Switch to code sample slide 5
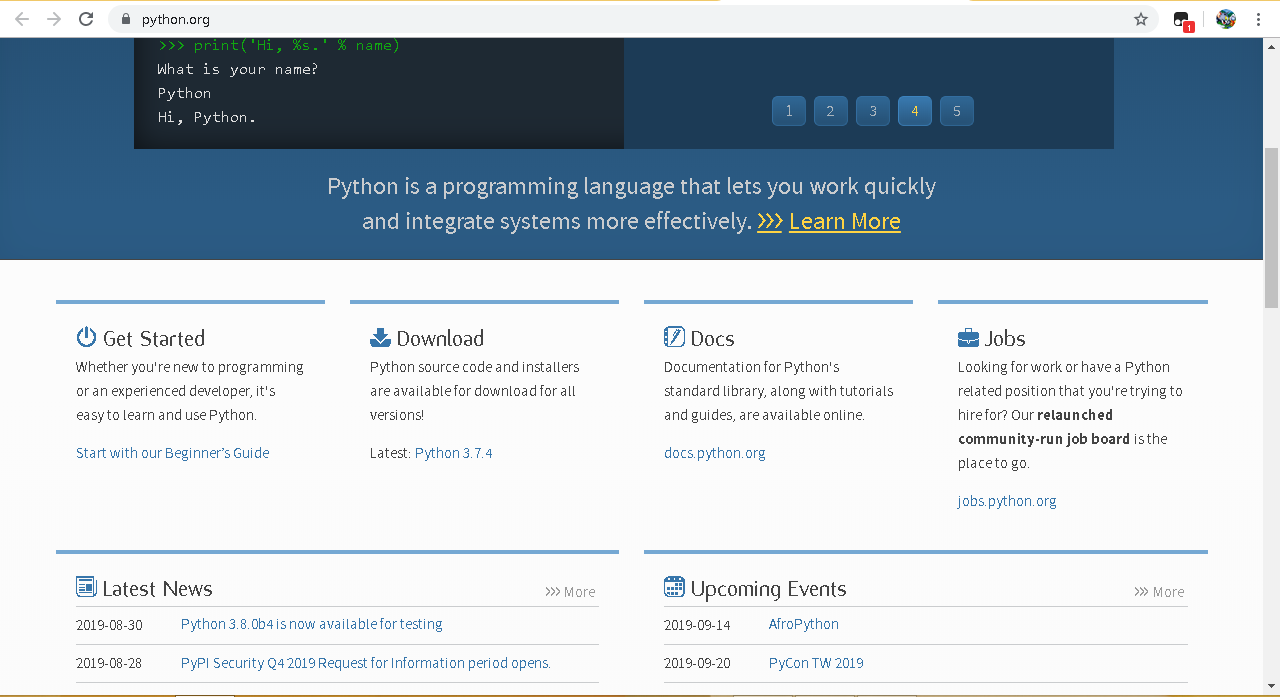Screen dimensions: 1280x697 (x=957, y=111)
